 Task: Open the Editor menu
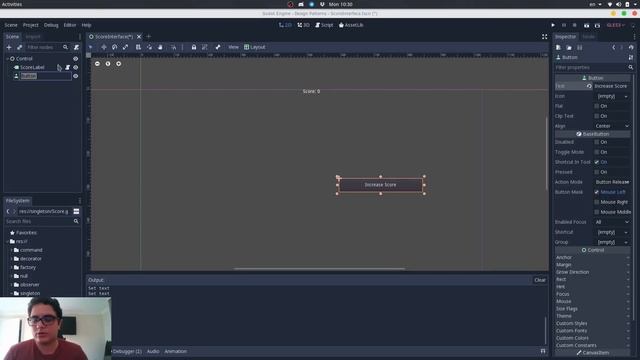(70, 25)
